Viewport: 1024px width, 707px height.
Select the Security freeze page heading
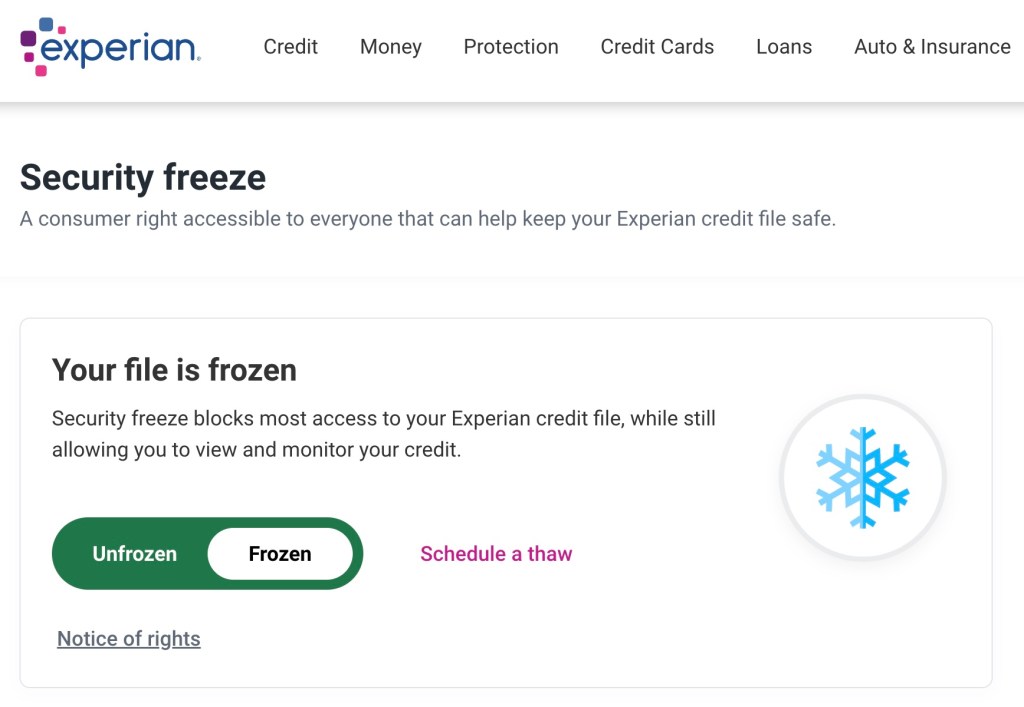tap(143, 177)
